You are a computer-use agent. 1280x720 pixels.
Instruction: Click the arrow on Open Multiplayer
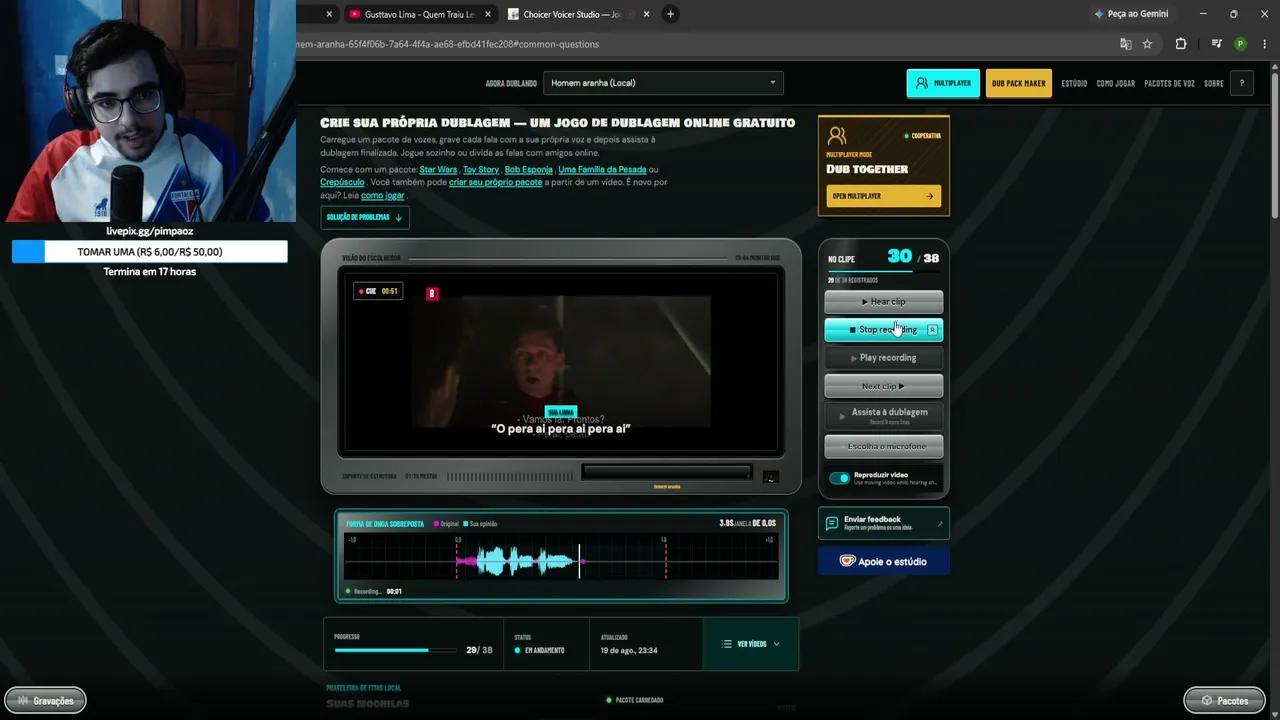click(x=929, y=196)
